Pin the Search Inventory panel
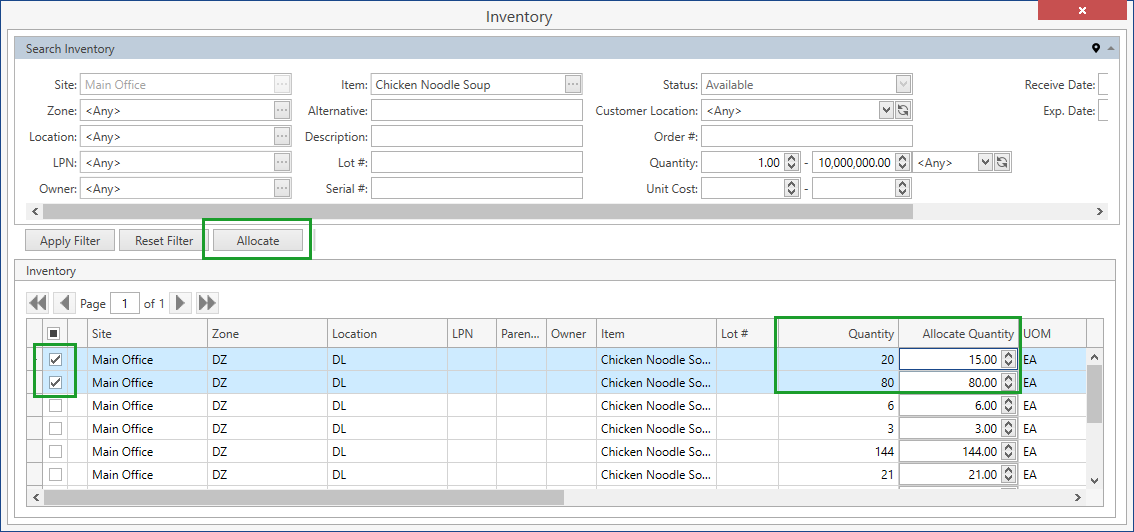 coord(1096,49)
